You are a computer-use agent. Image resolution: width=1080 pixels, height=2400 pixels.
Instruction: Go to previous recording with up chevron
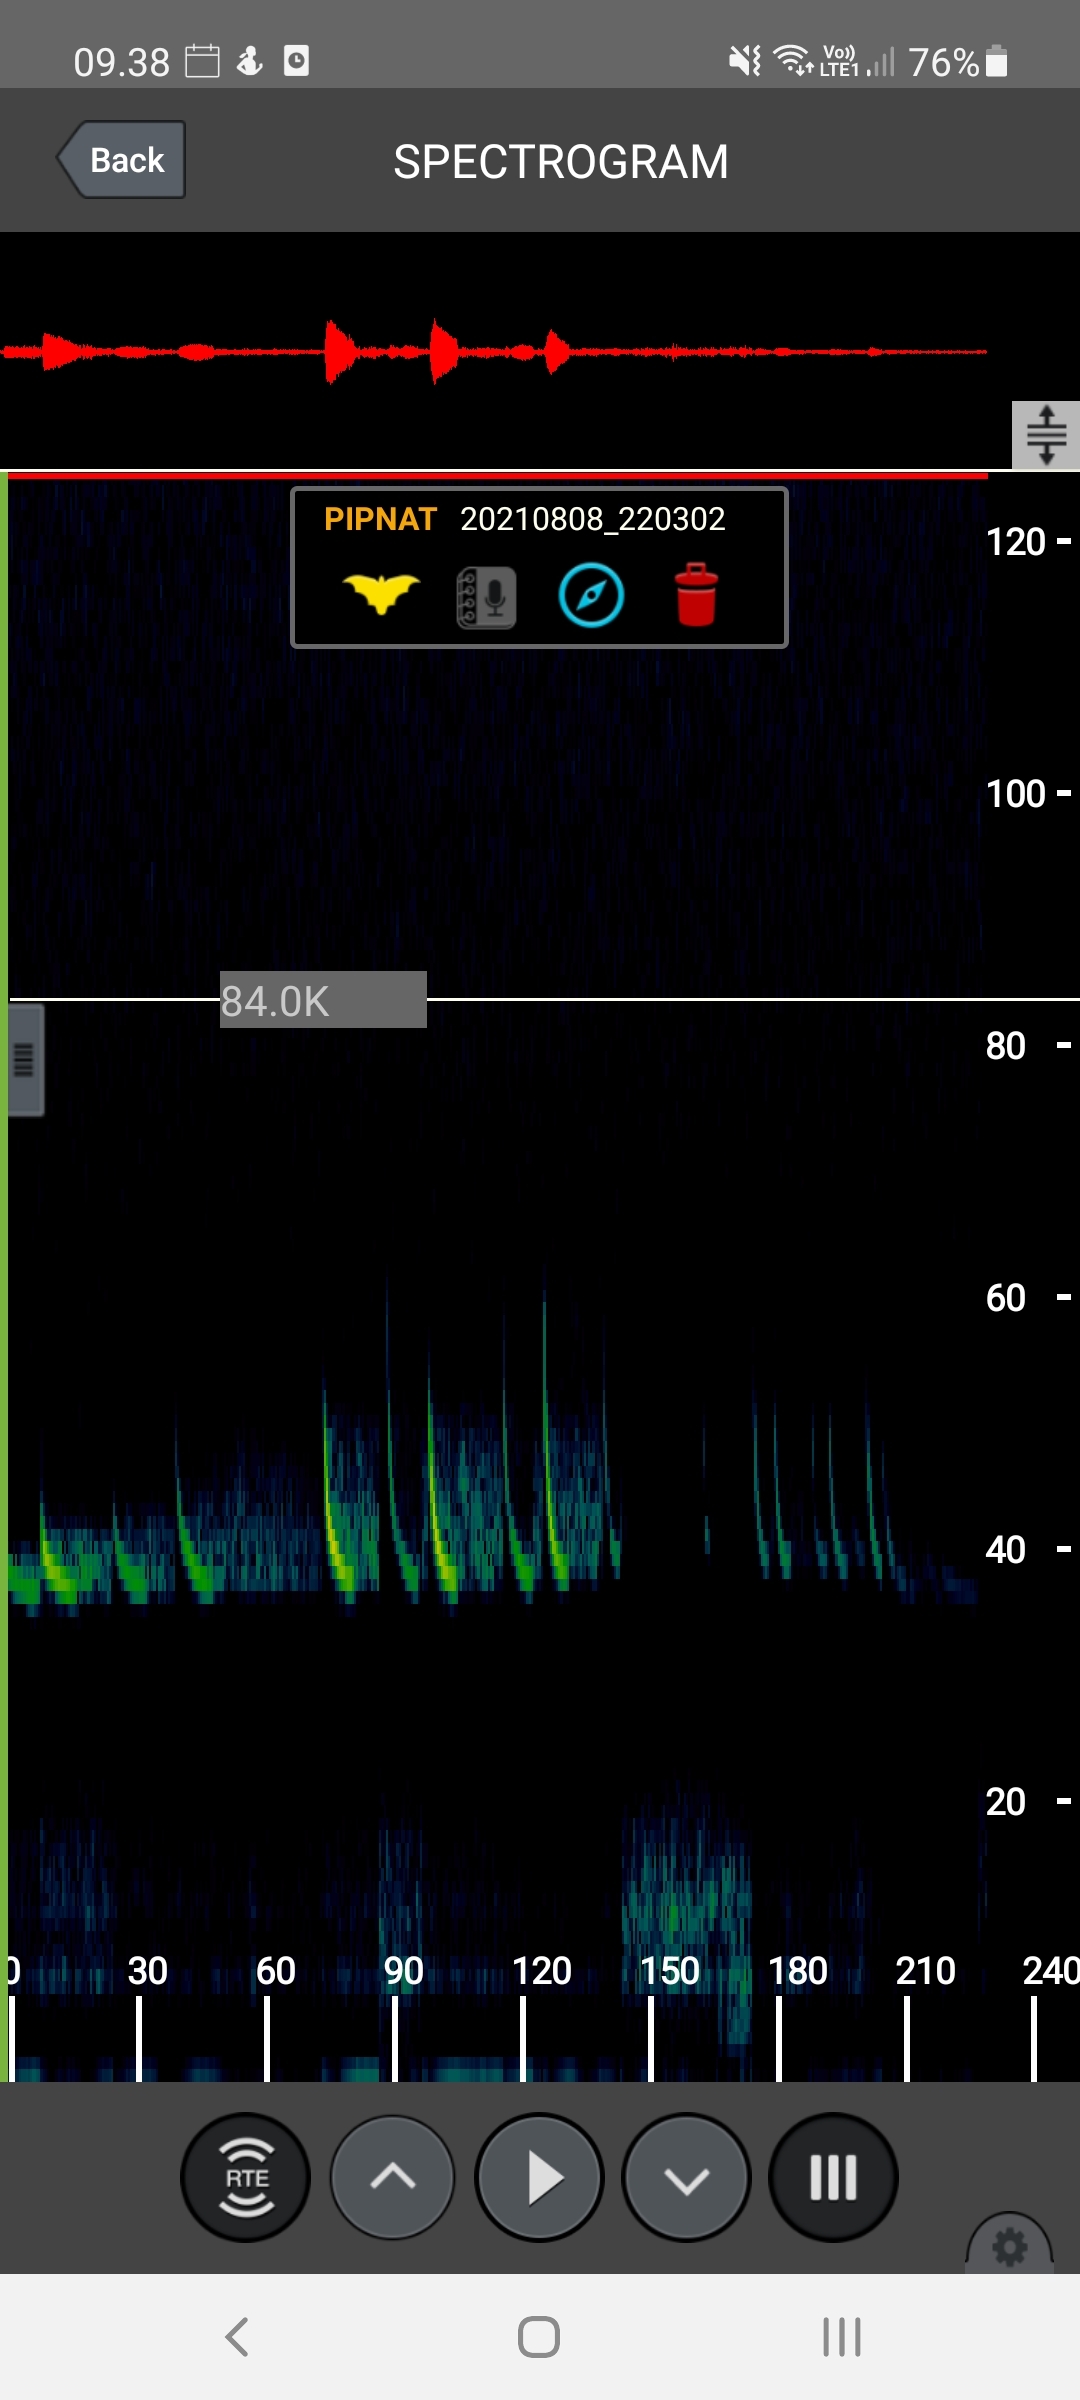pos(393,2177)
